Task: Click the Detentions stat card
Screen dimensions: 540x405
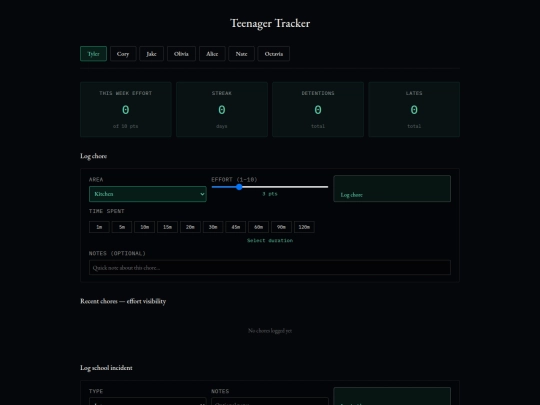Action: pos(318,110)
